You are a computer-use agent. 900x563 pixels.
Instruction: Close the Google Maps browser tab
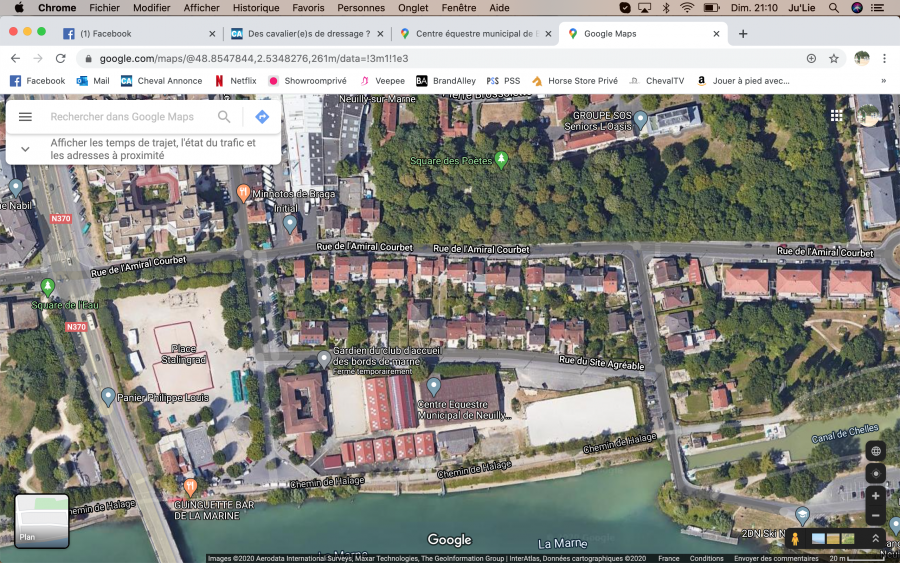(716, 34)
